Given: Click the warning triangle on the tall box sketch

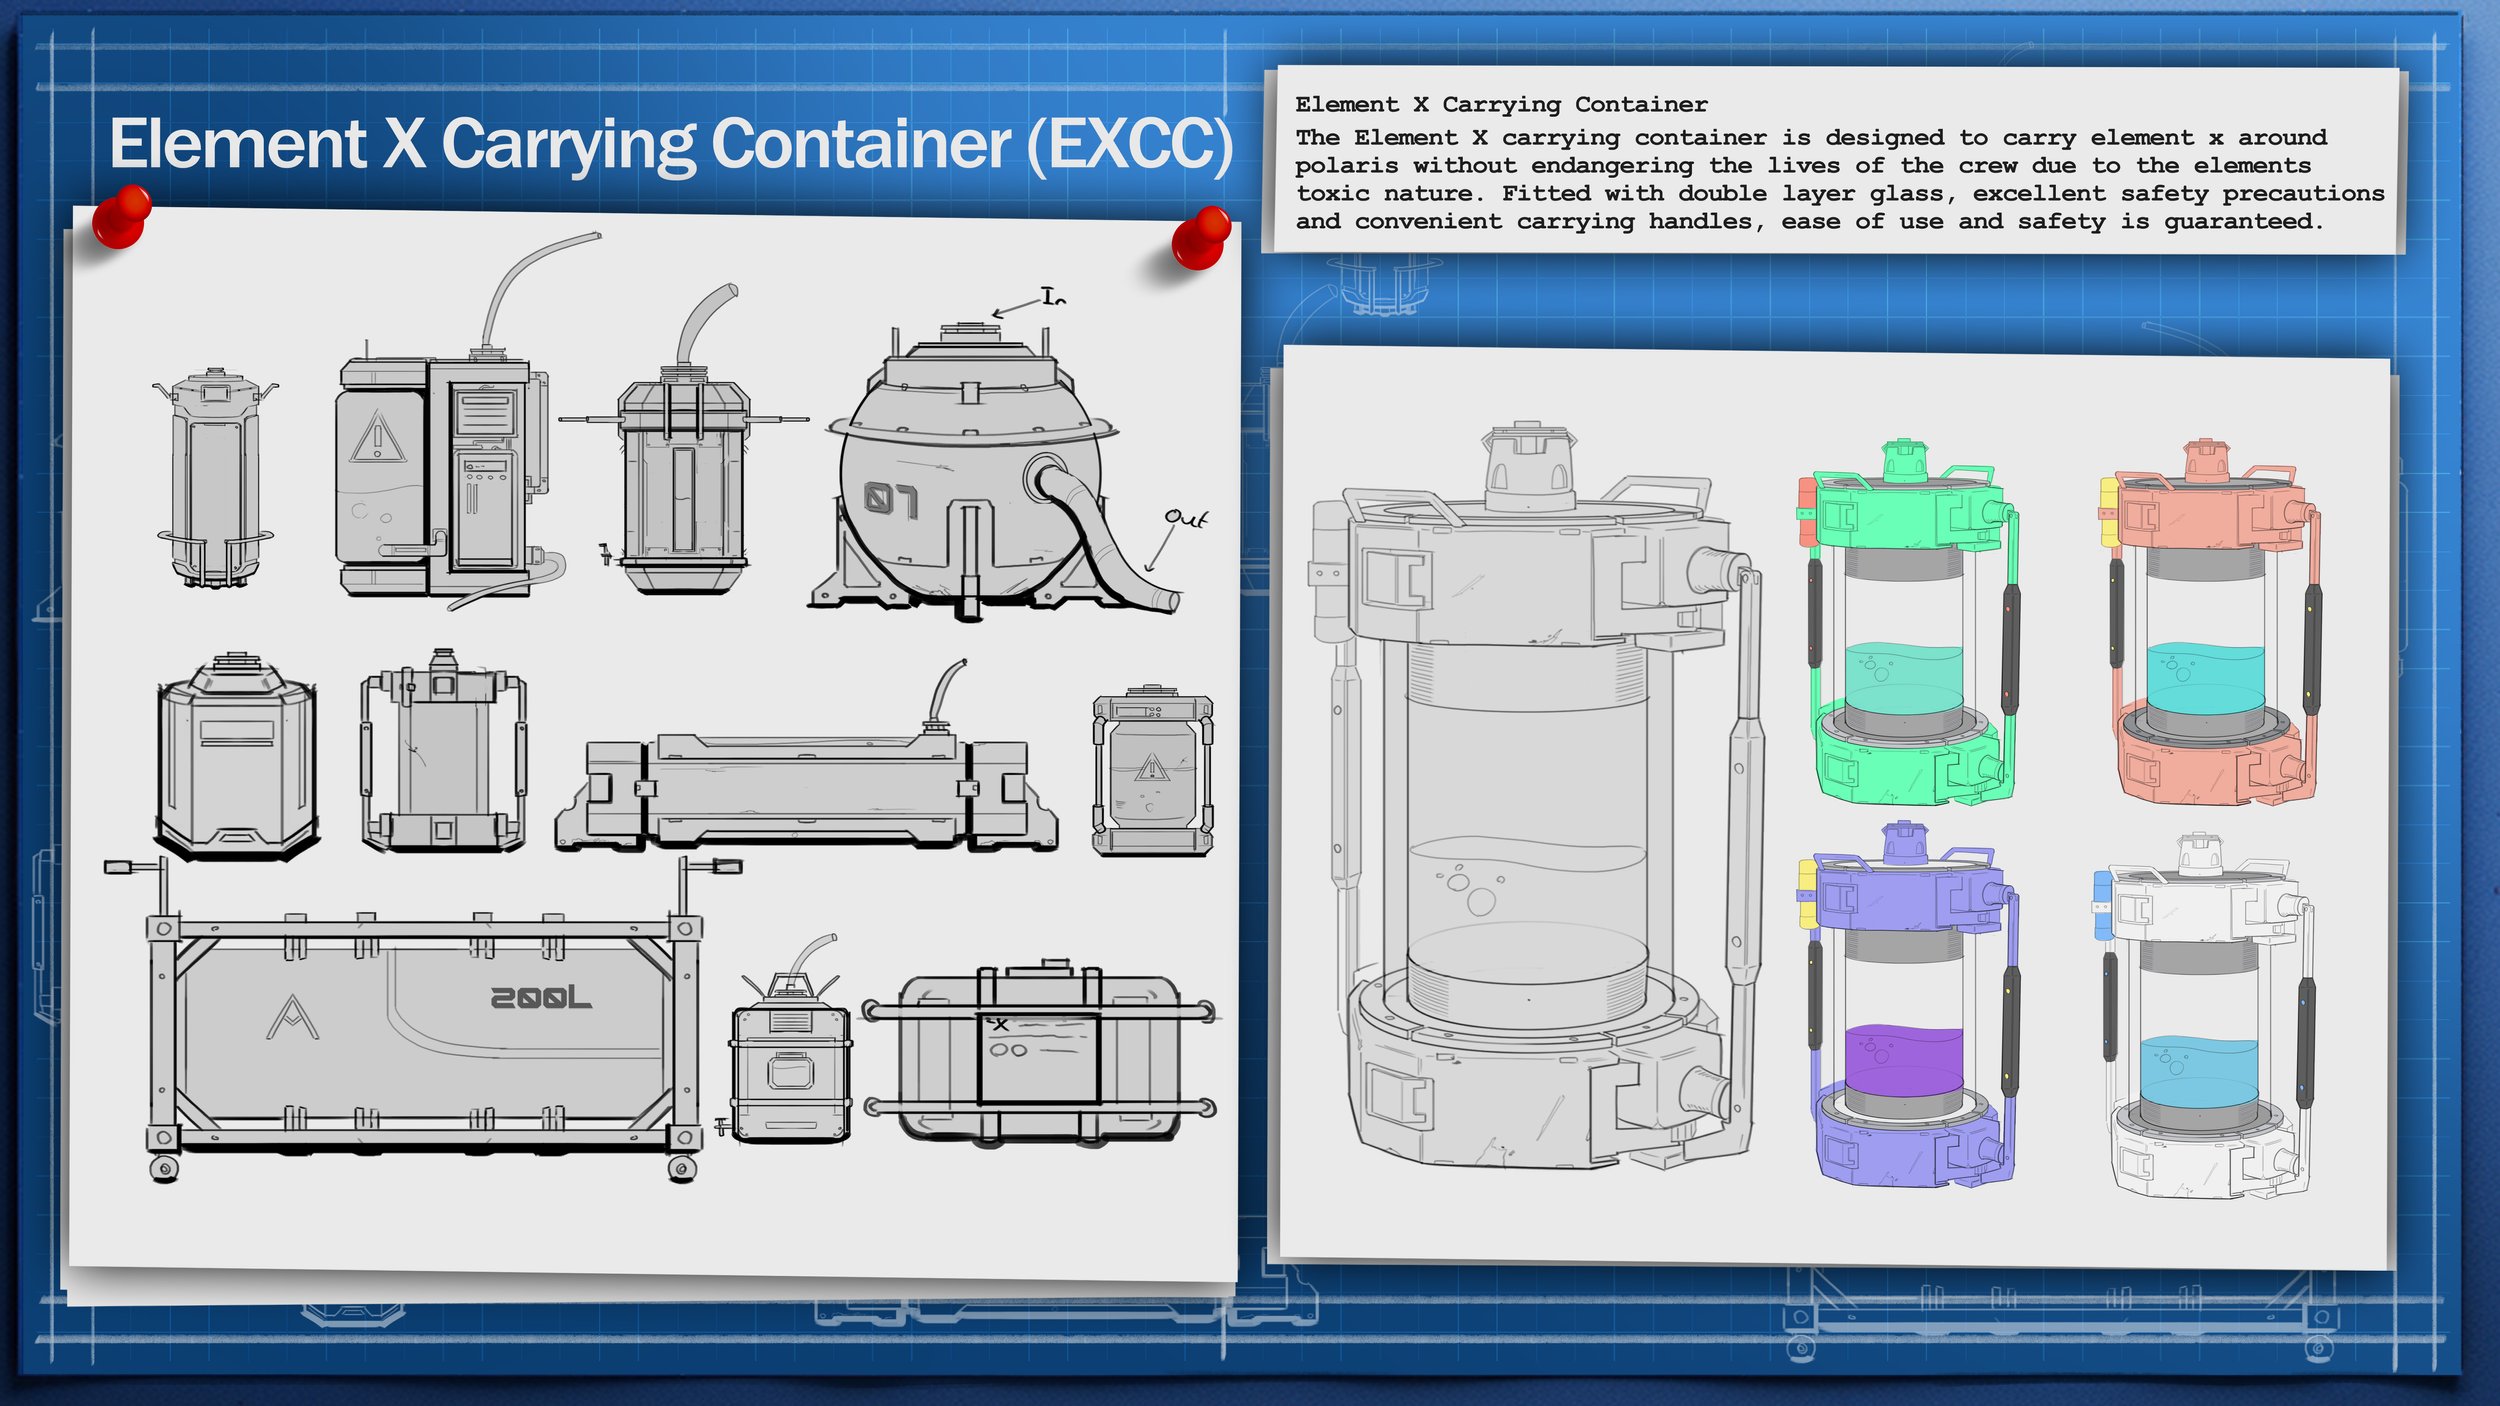Looking at the screenshot, I should (x=377, y=436).
